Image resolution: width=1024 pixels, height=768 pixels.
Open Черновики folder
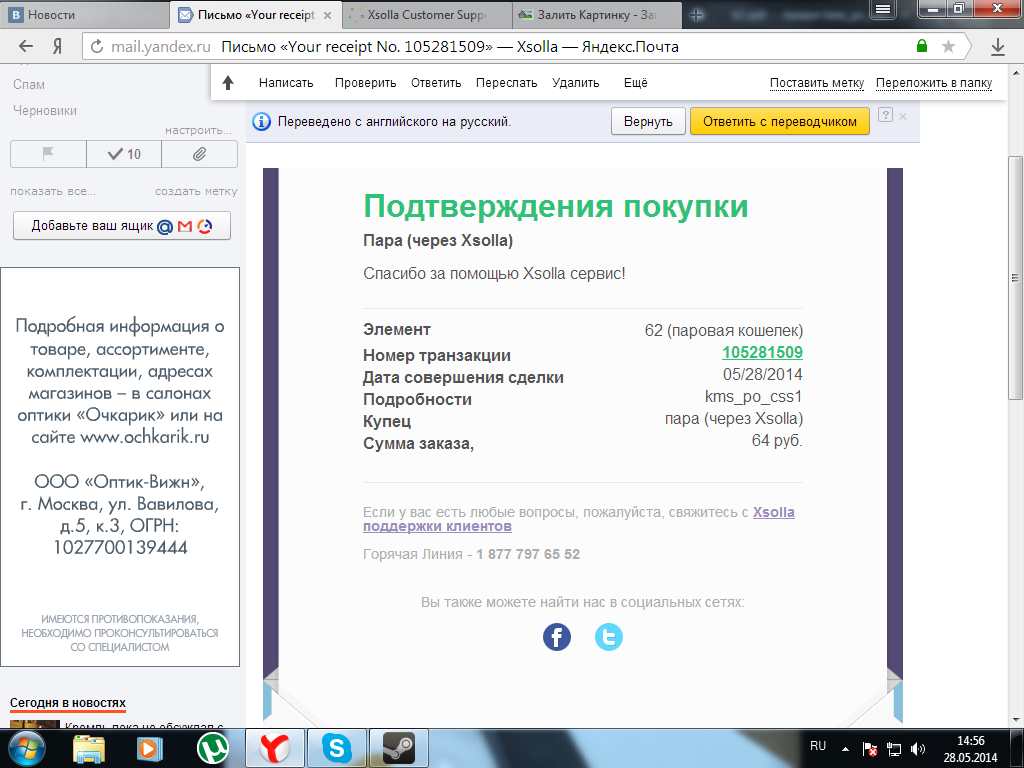[x=45, y=110]
